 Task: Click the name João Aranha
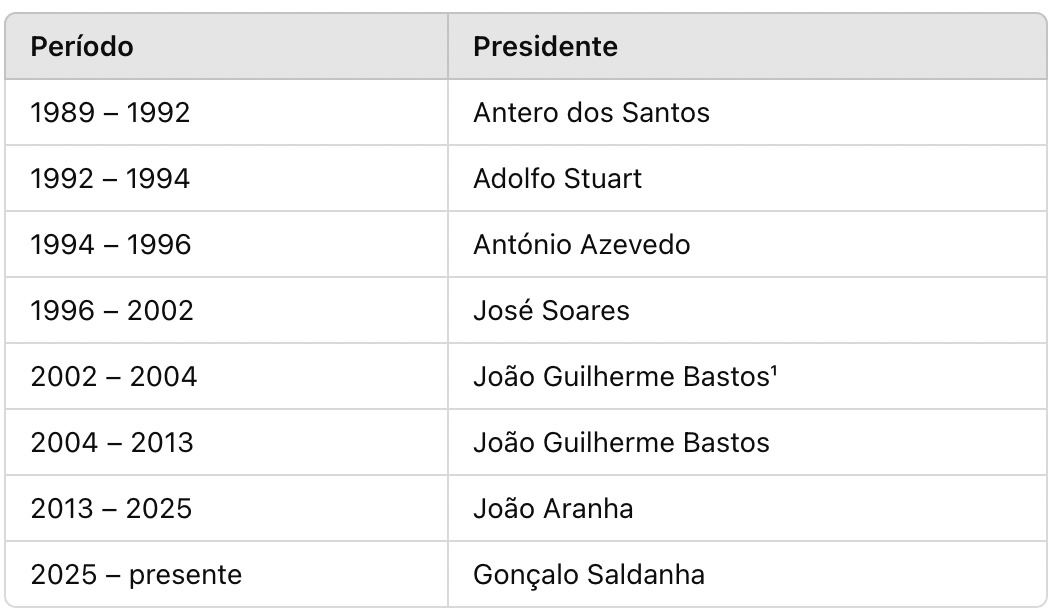(x=553, y=509)
